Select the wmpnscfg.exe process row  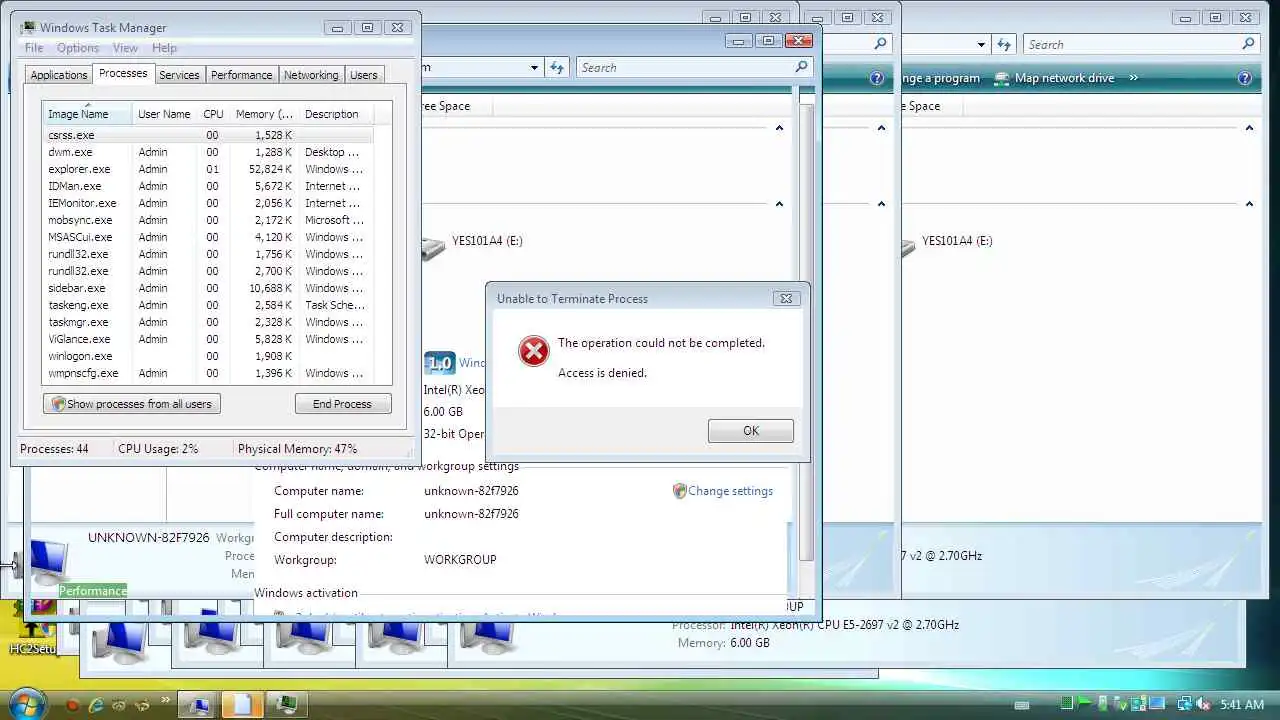[208, 373]
